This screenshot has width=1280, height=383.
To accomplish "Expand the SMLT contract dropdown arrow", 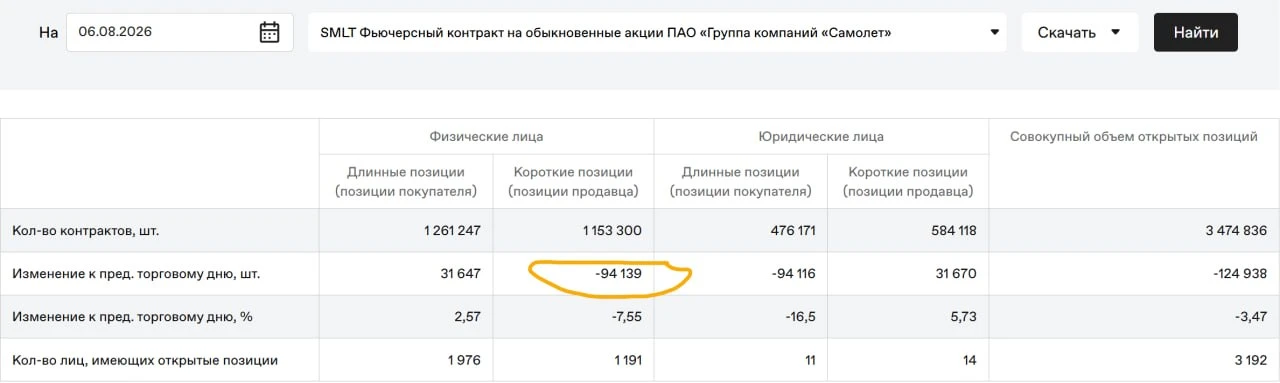I will point(994,32).
